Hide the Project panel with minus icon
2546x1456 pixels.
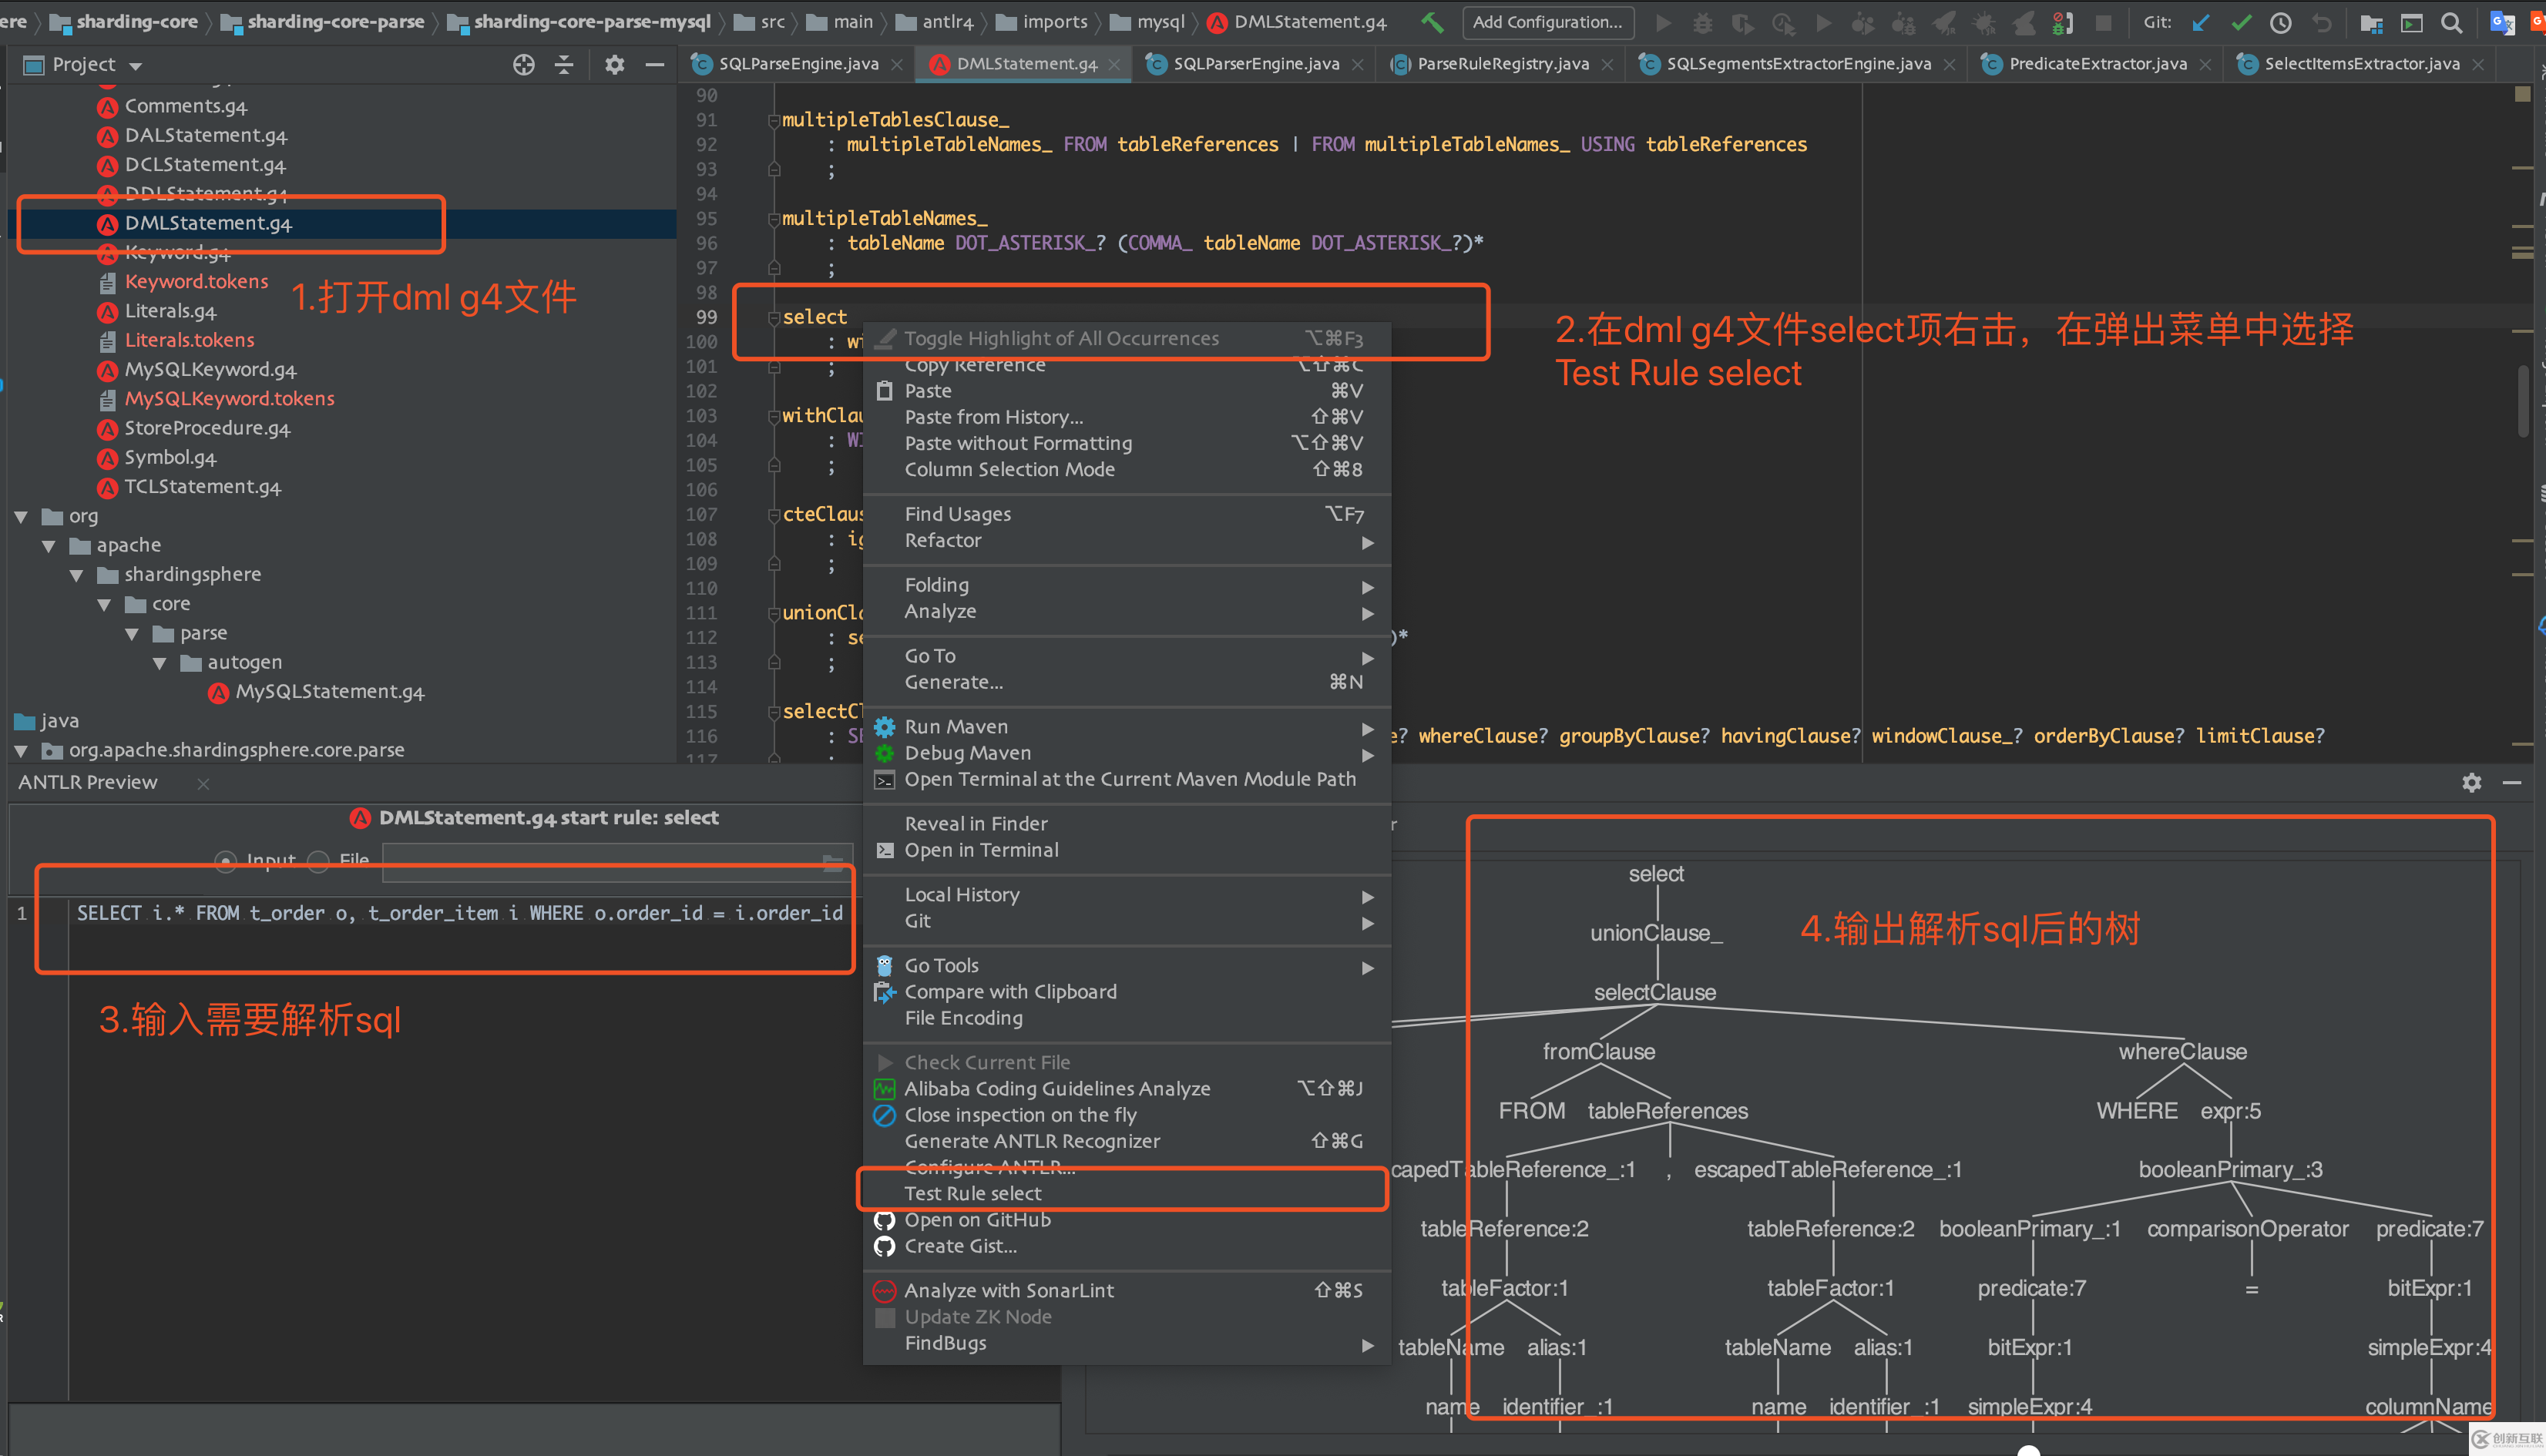click(655, 65)
